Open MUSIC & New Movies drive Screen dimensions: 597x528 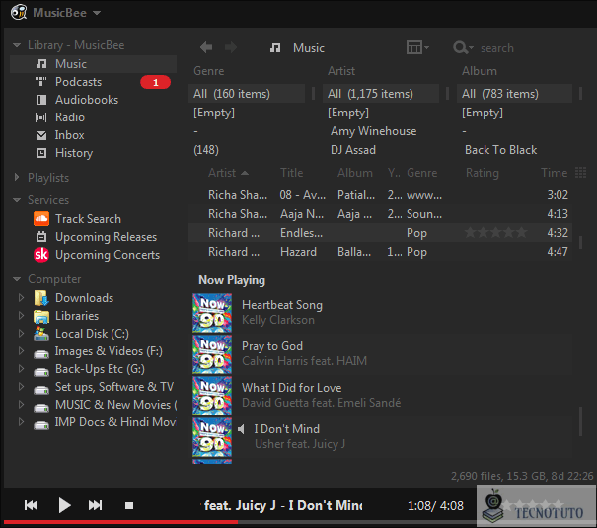click(116, 405)
